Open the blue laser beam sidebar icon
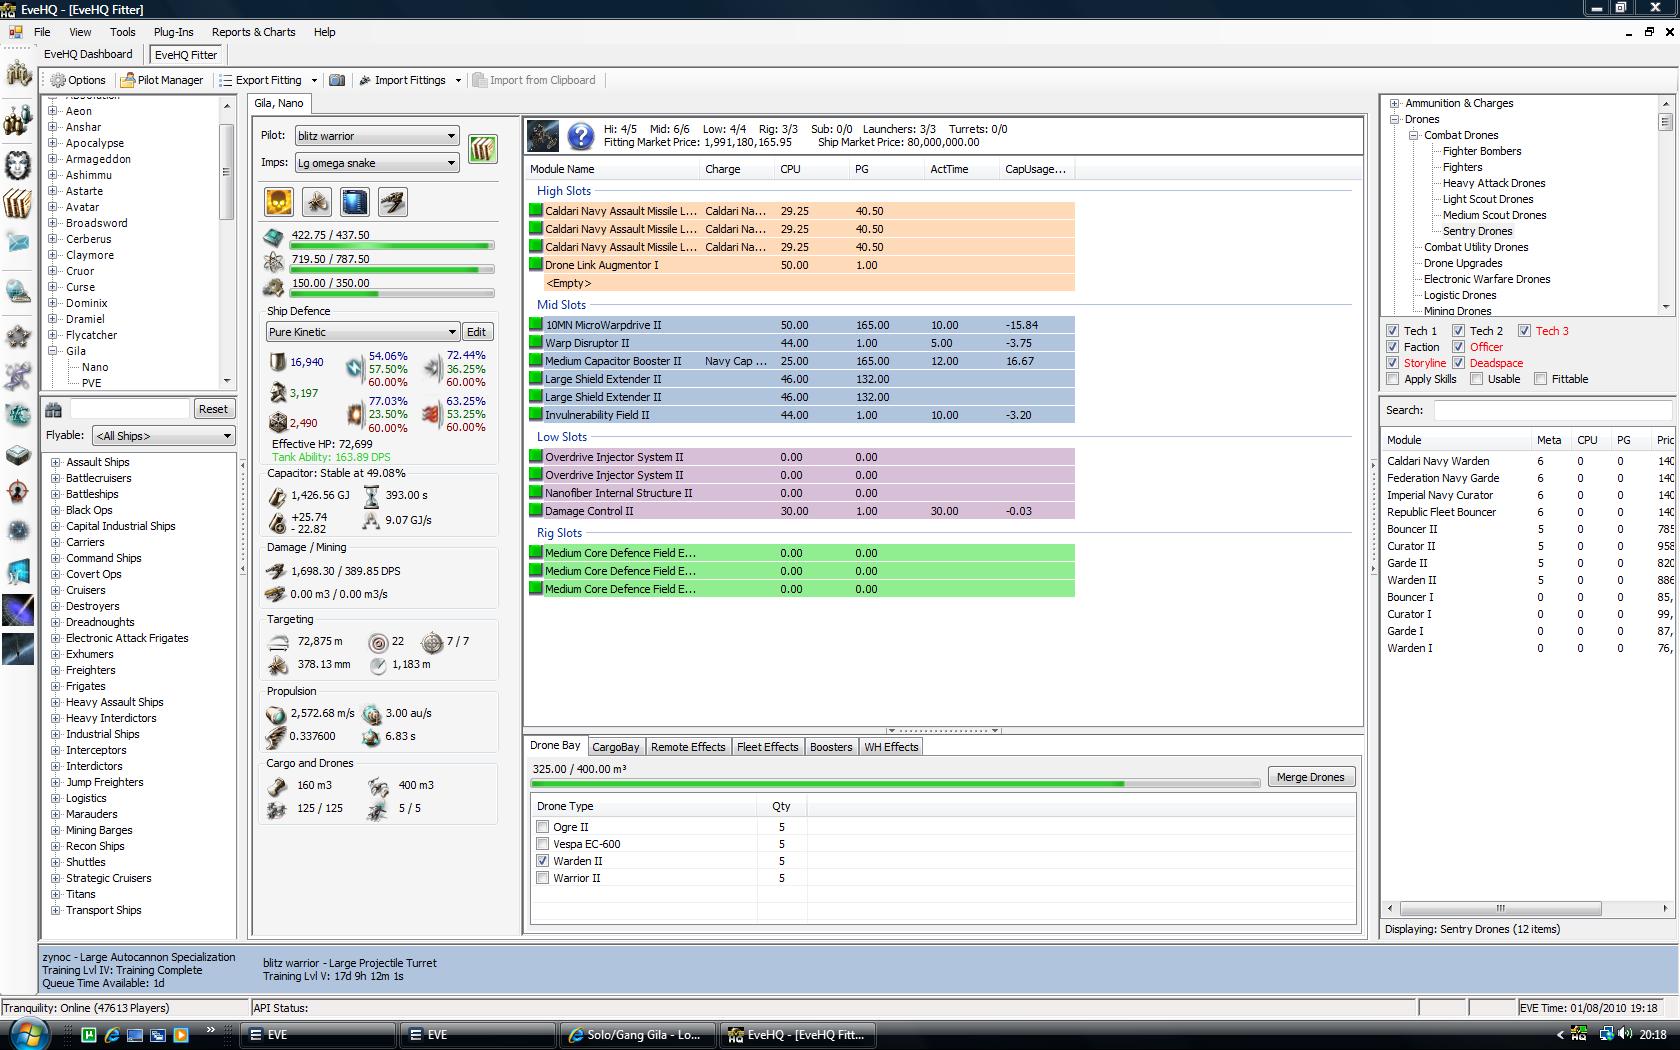Screen dimensions: 1680x1050 click(x=18, y=610)
